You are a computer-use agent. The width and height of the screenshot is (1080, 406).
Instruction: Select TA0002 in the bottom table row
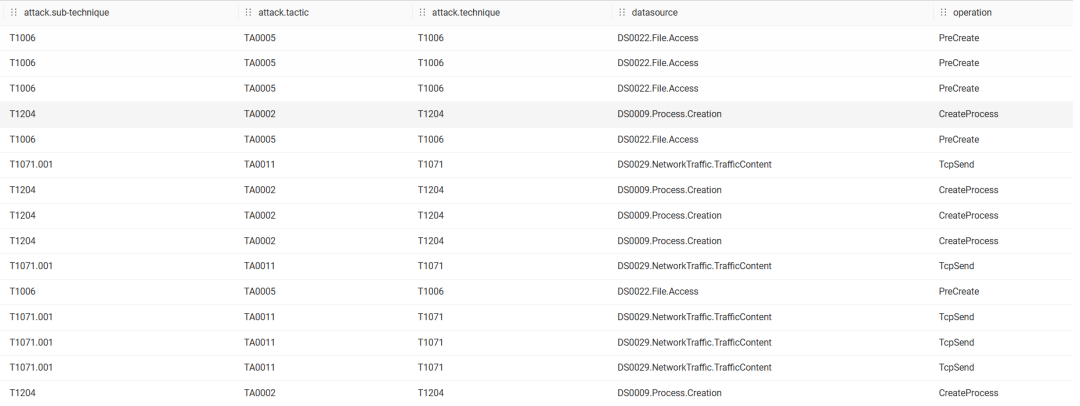tap(260, 393)
